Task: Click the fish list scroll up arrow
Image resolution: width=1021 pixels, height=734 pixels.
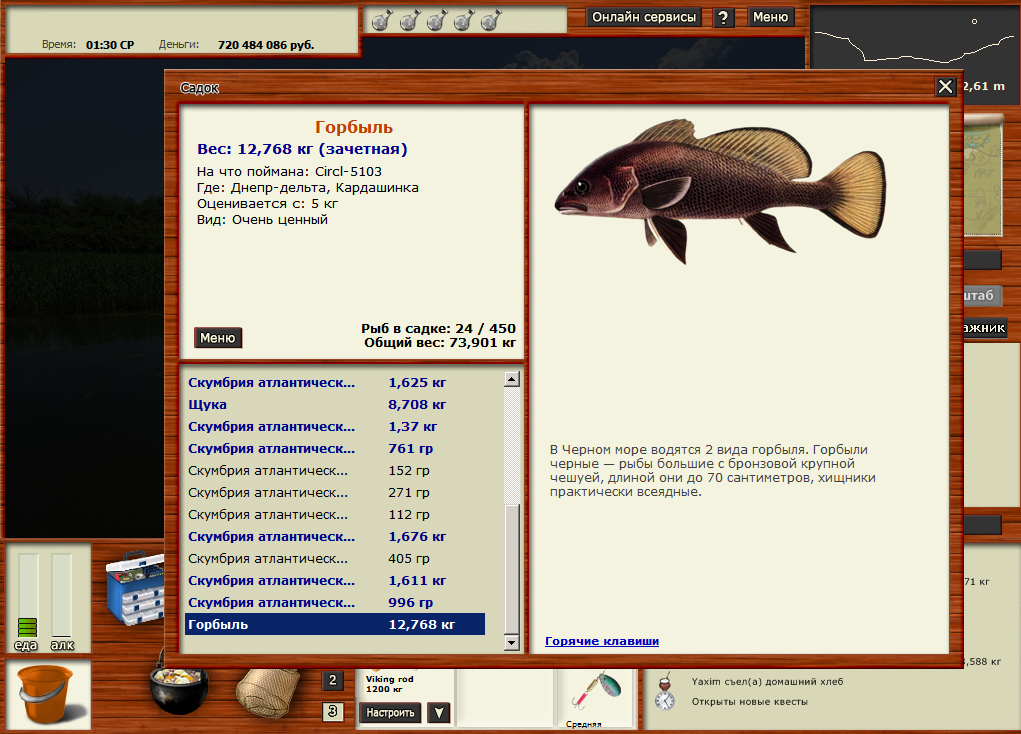Action: coord(512,379)
